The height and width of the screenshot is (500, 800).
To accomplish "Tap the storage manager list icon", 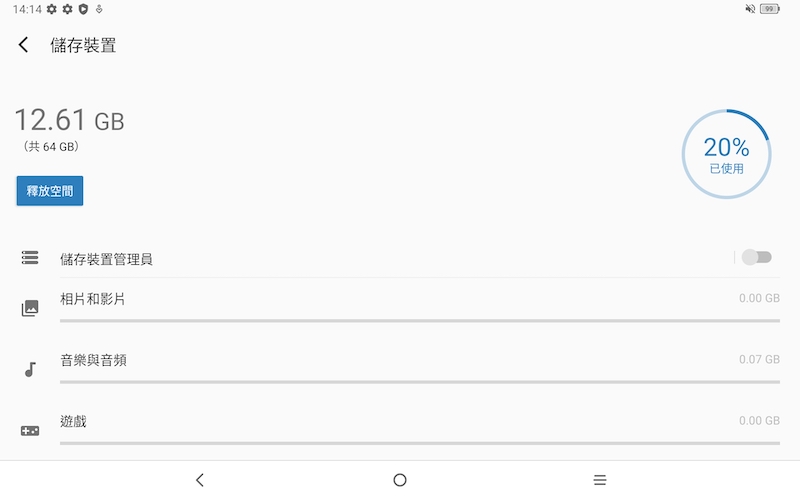I will tap(30, 258).
